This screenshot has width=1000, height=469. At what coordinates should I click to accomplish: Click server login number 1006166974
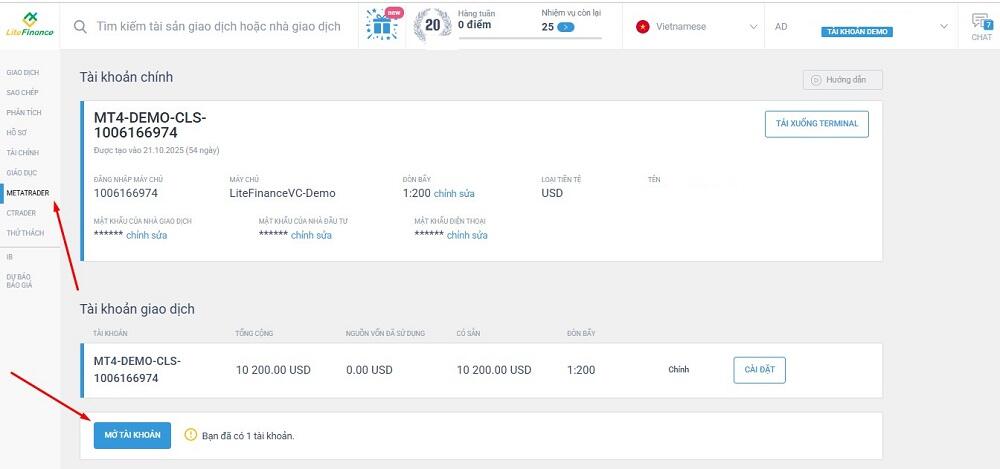[x=126, y=193]
